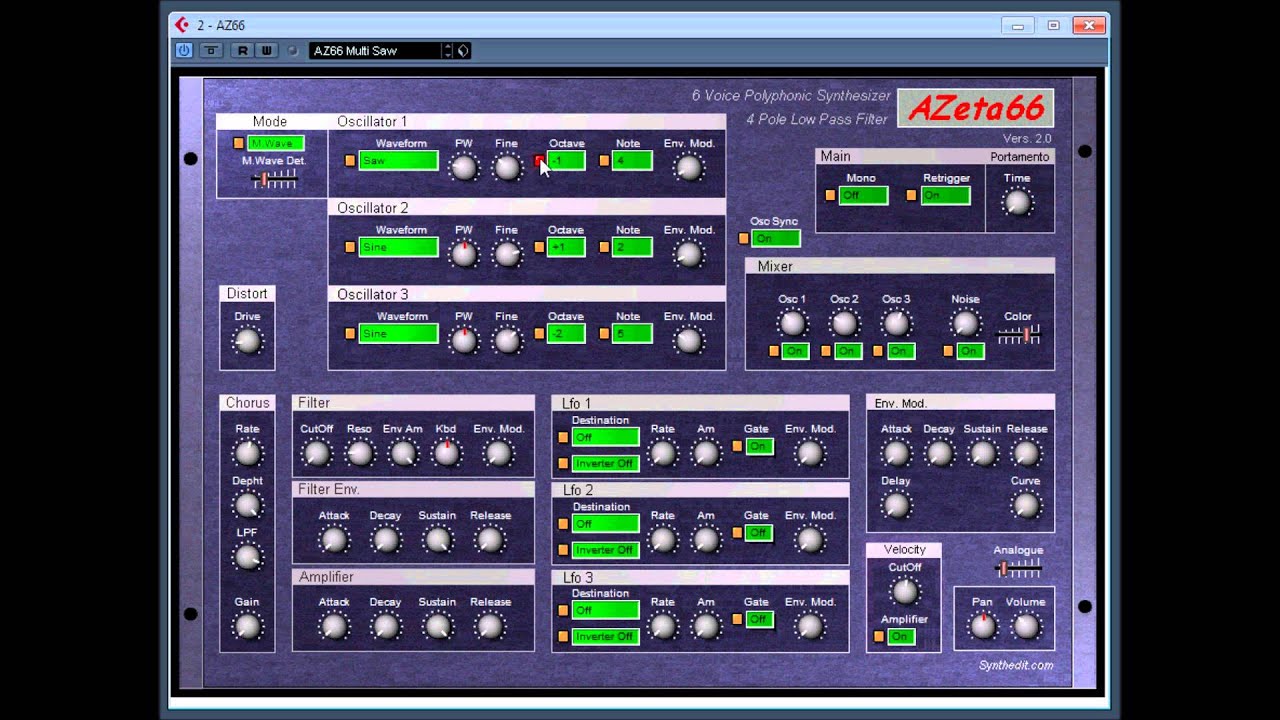The image size is (1280, 720).
Task: Click the Portamento Time knob
Action: point(1017,203)
